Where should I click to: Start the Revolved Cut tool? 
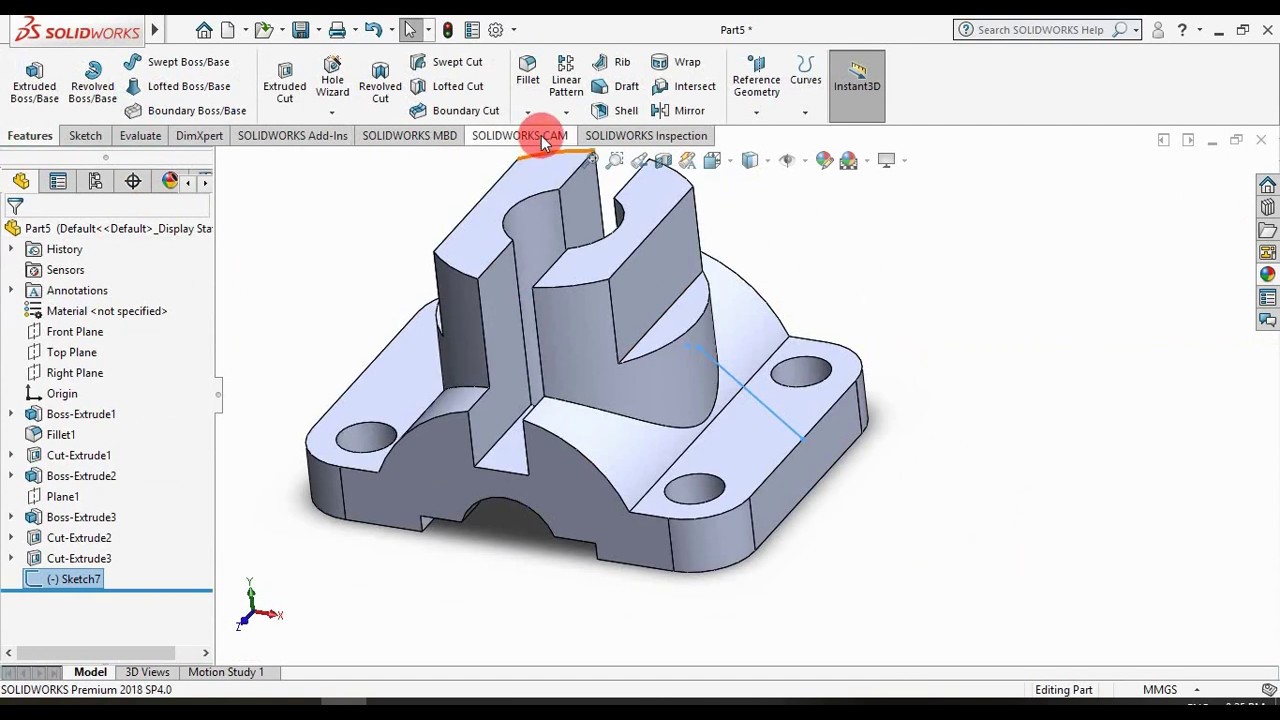380,82
